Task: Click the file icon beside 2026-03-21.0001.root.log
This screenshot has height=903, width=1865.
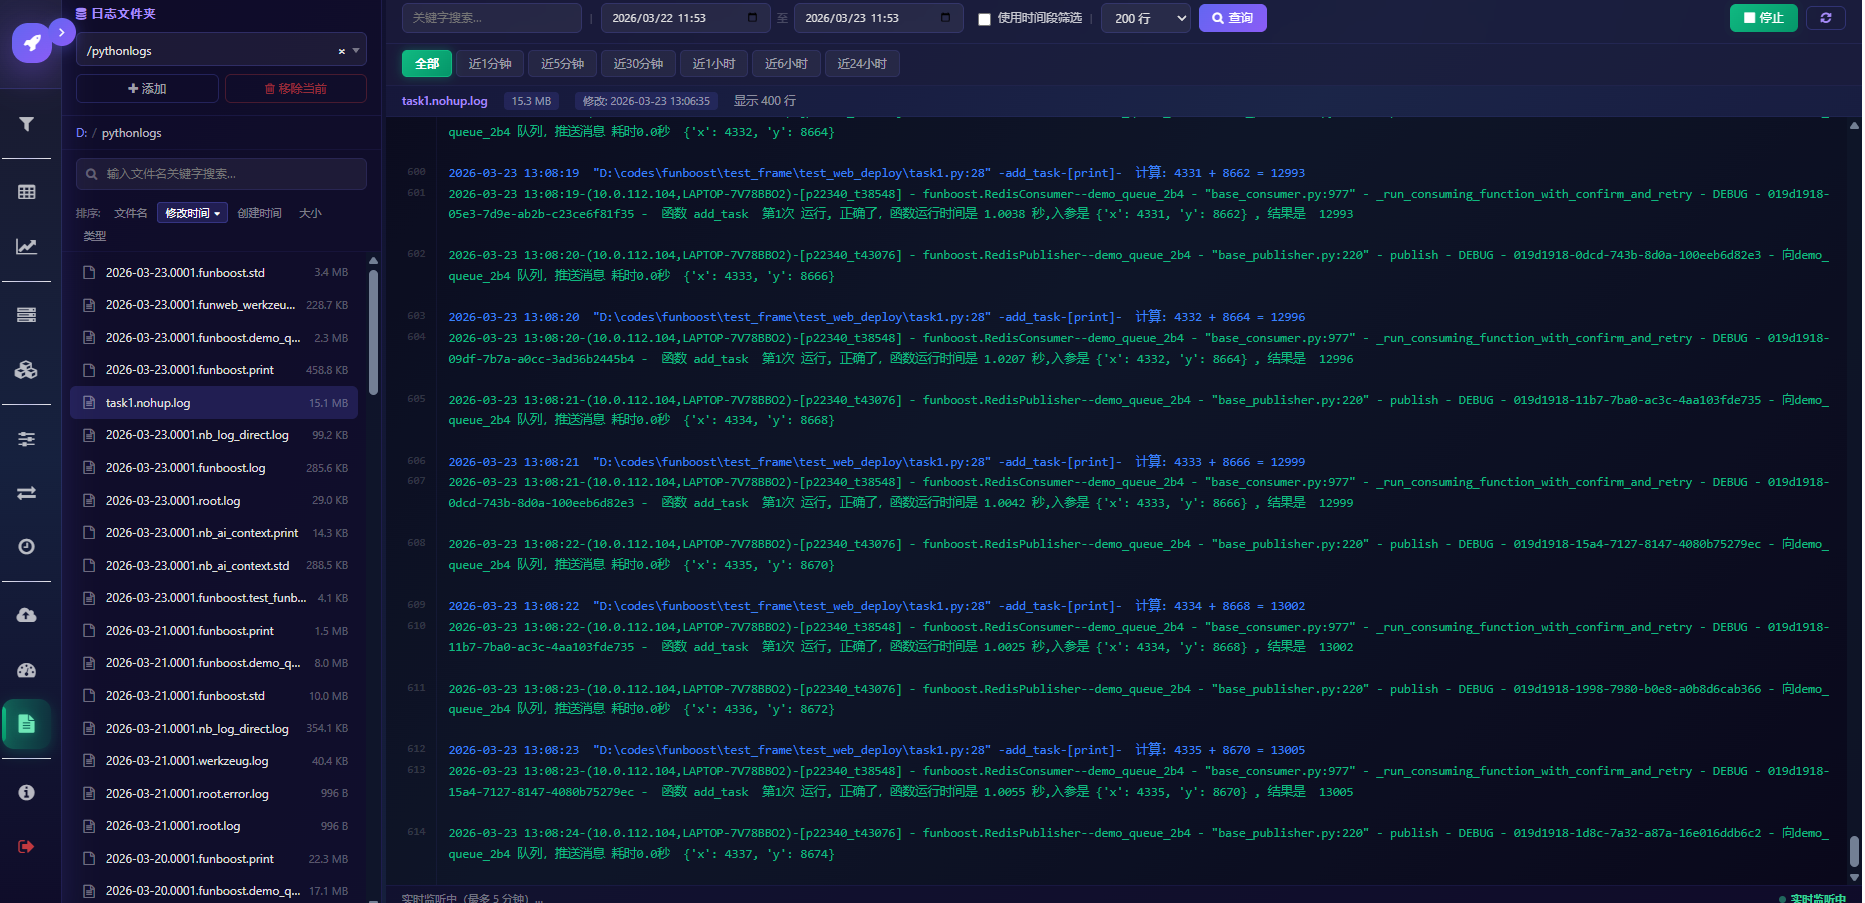Action: pyautogui.click(x=89, y=826)
